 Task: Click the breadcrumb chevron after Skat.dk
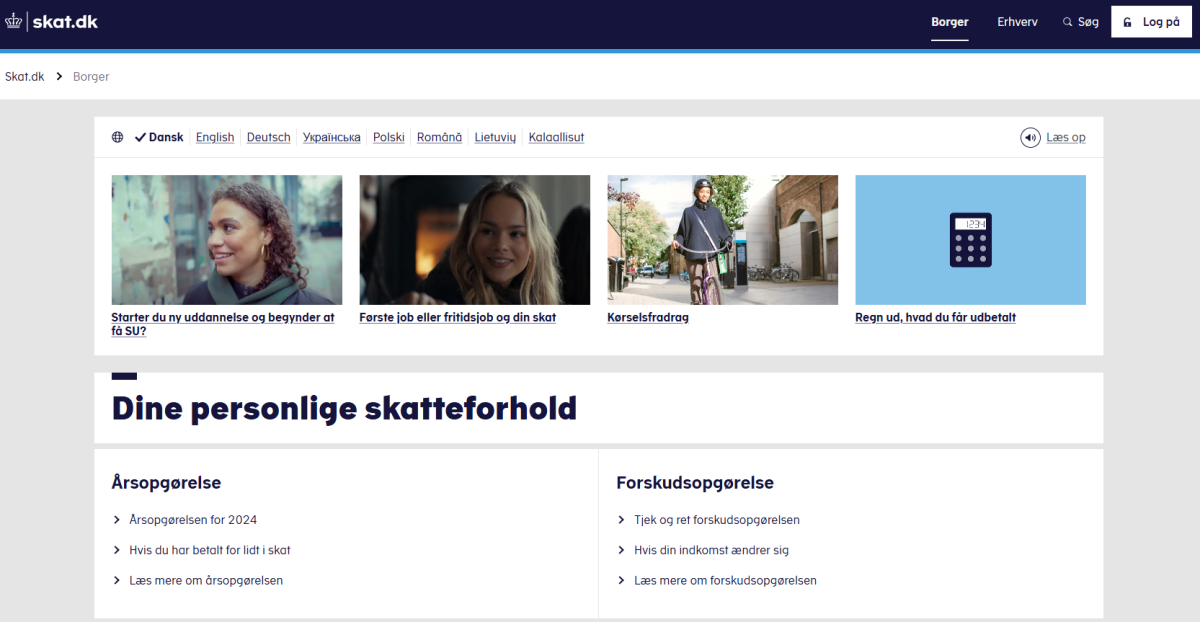tap(59, 77)
